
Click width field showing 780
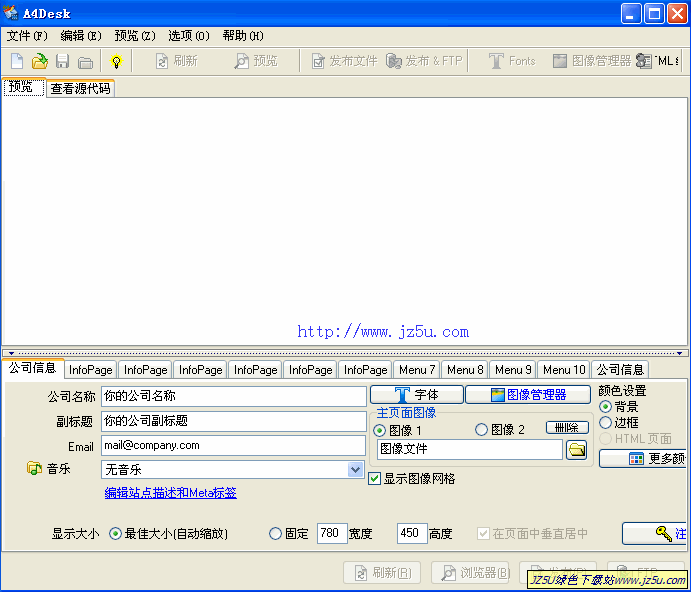pyautogui.click(x=332, y=533)
